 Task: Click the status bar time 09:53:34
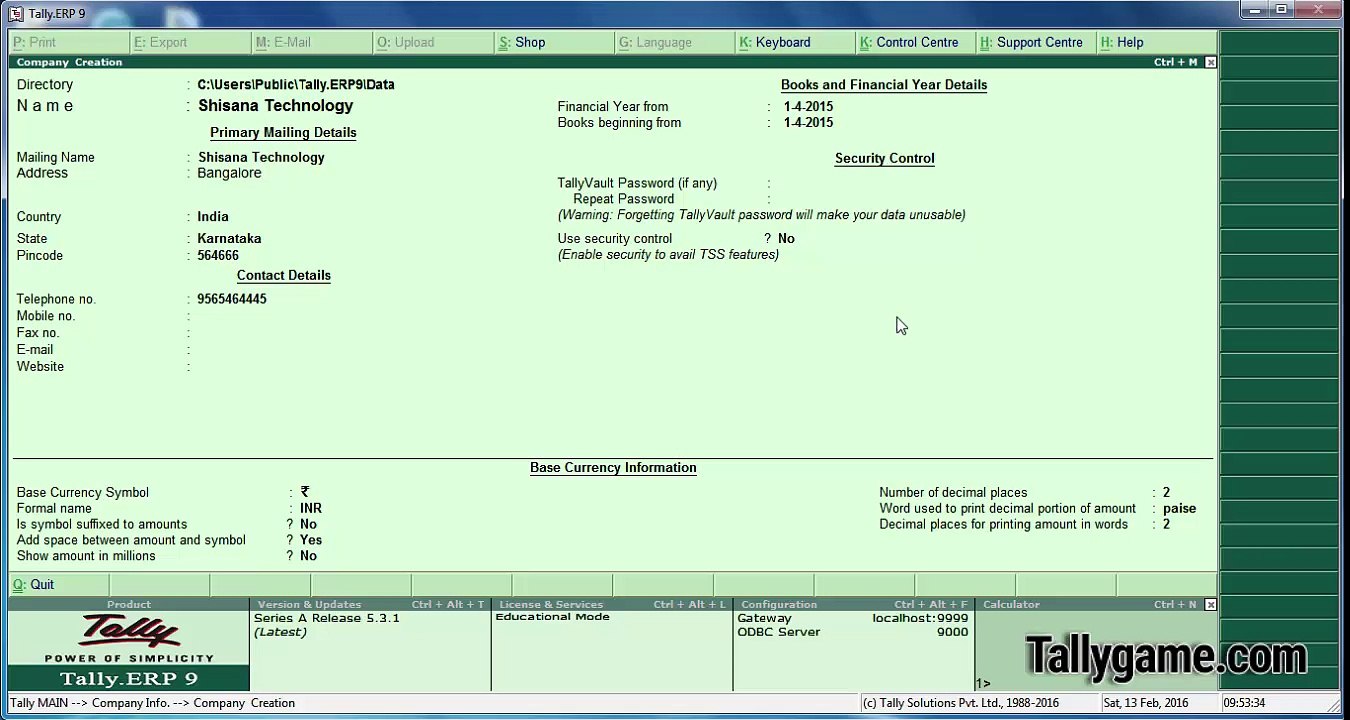1244,703
